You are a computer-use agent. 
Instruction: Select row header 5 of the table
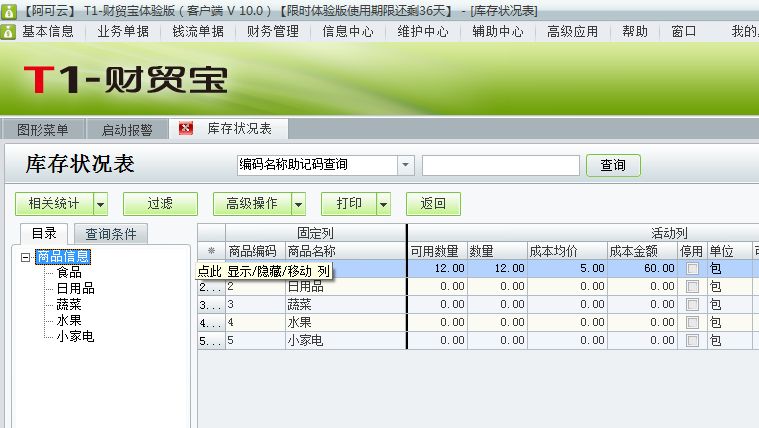click(211, 340)
